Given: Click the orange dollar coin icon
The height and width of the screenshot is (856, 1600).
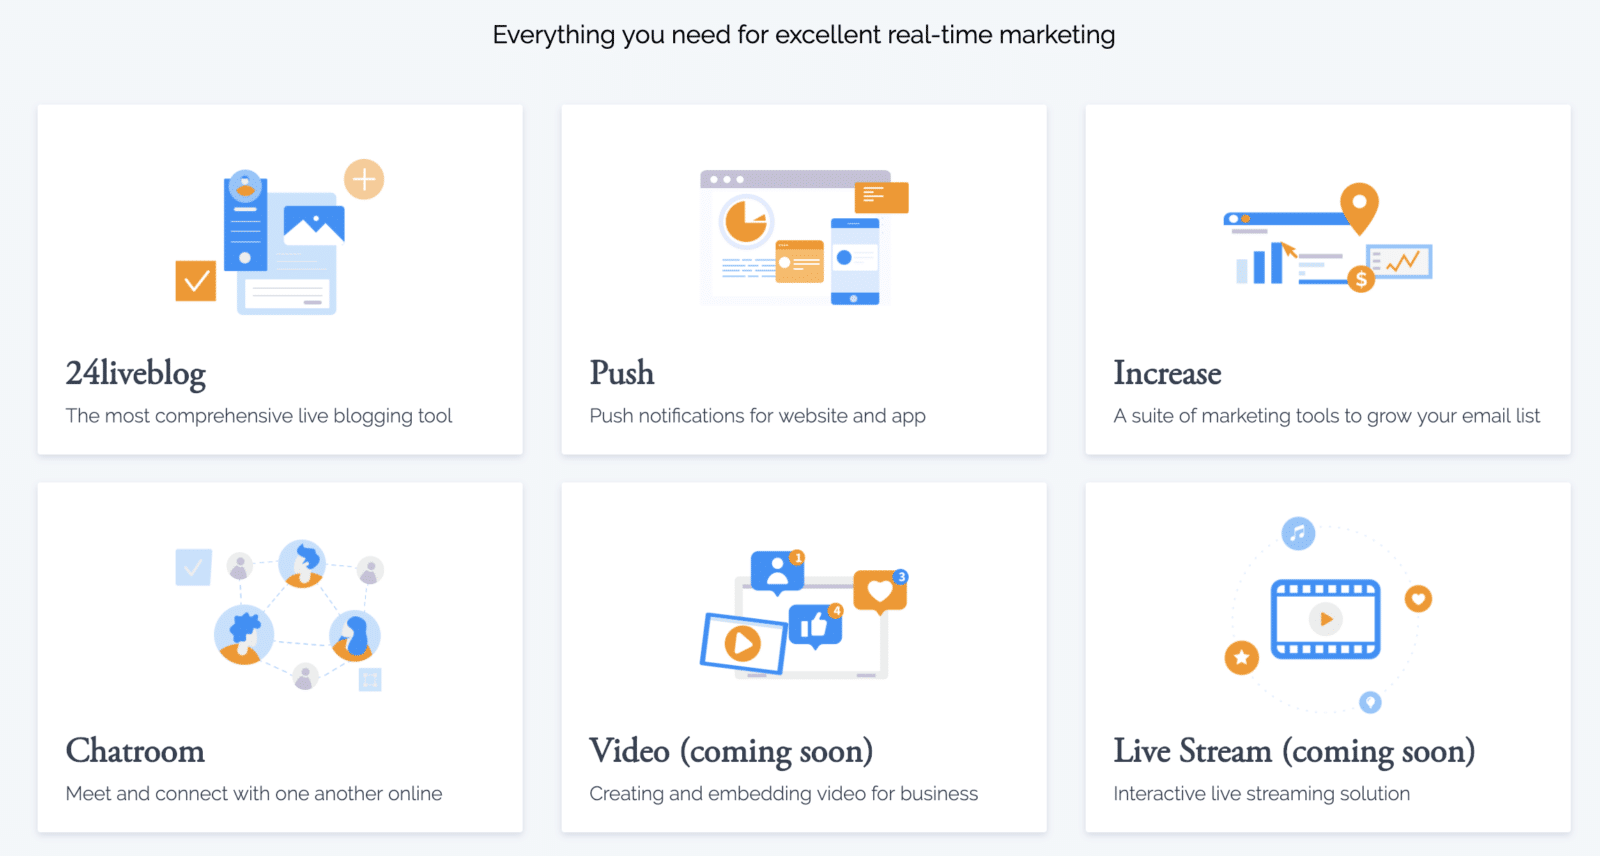Looking at the screenshot, I should [x=1360, y=280].
